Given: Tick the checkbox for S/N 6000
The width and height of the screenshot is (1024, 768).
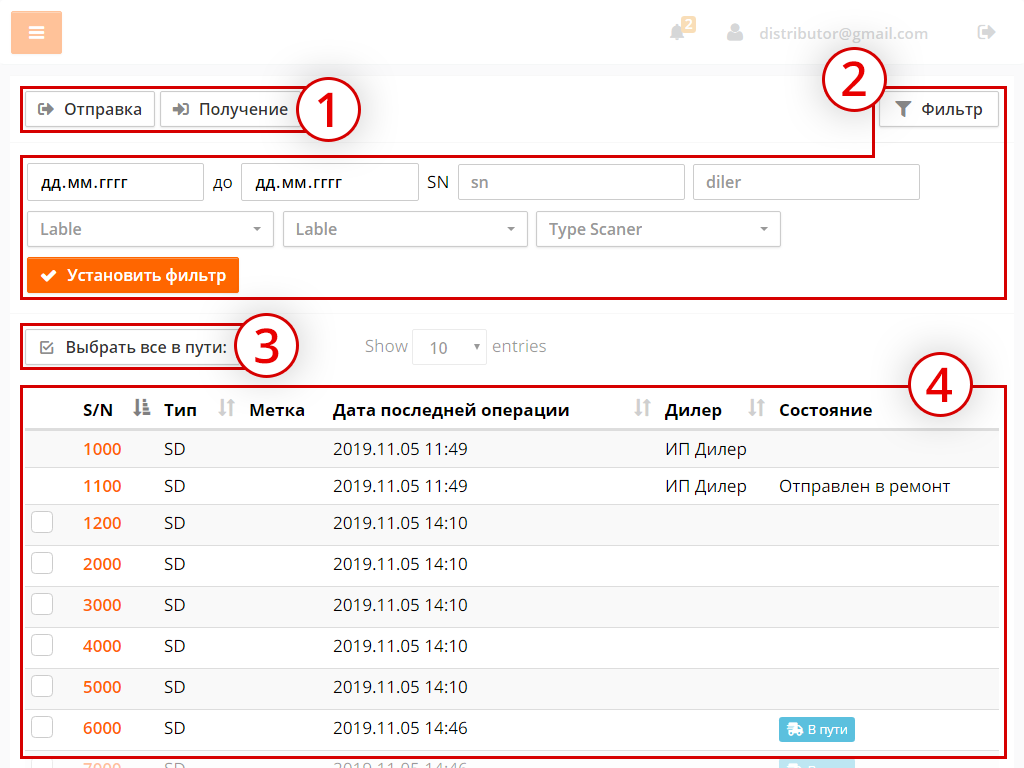Looking at the screenshot, I should click(x=42, y=727).
